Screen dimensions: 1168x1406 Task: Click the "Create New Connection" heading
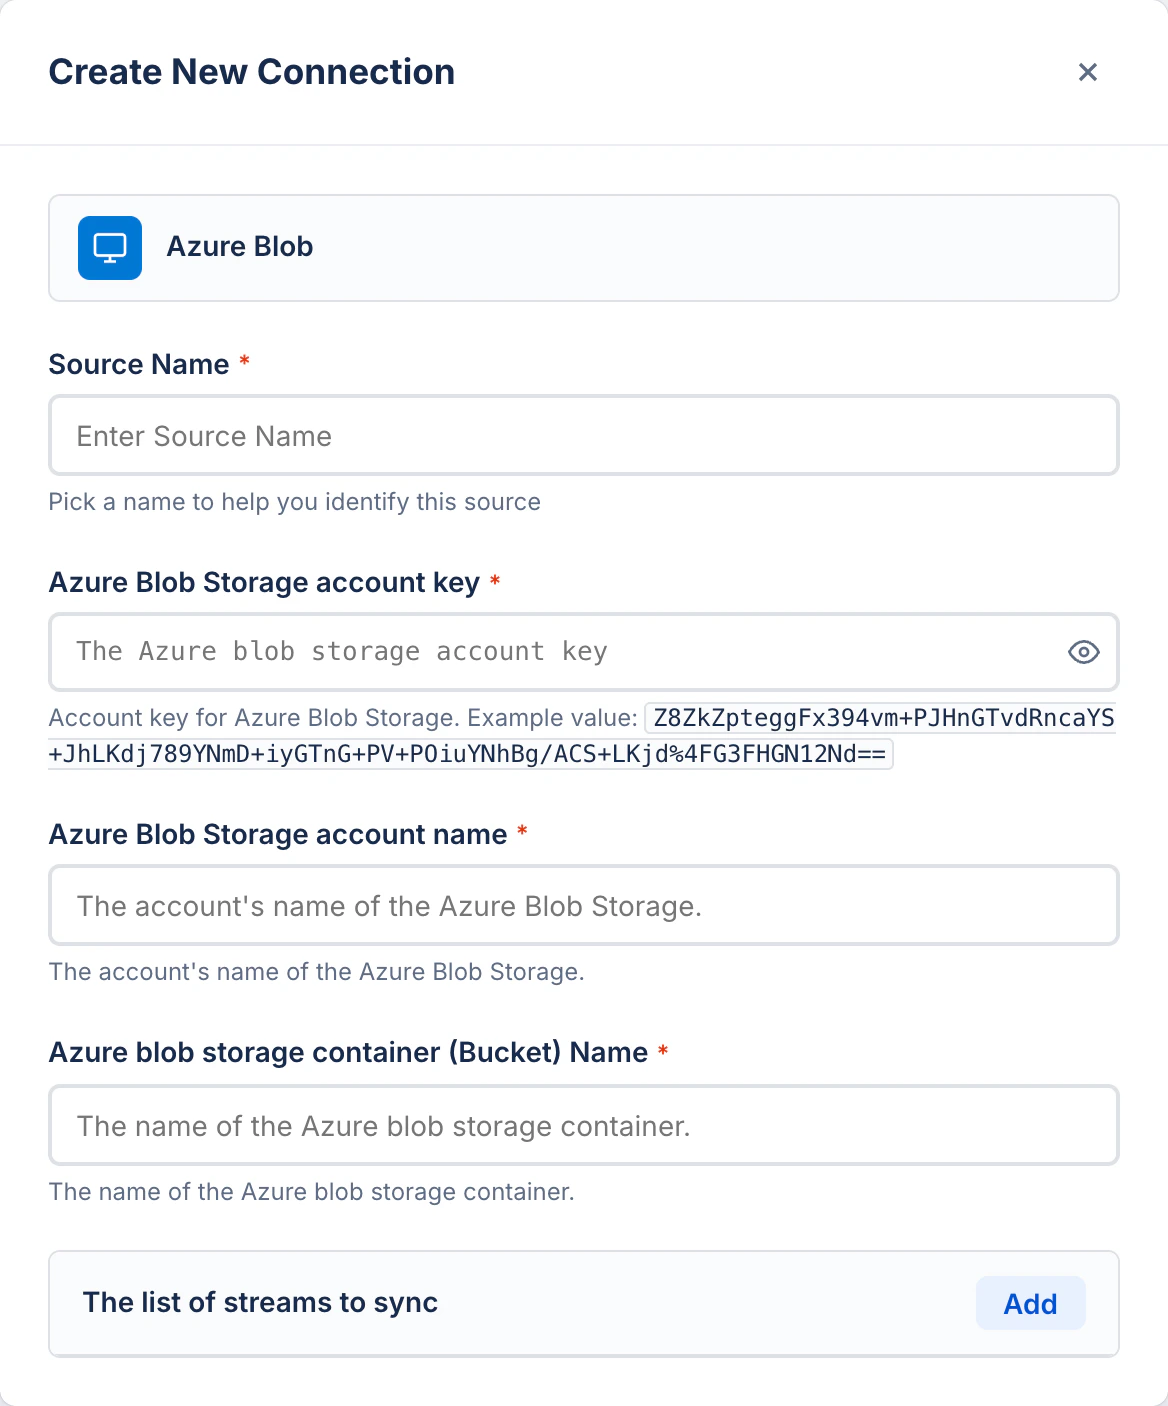[252, 72]
